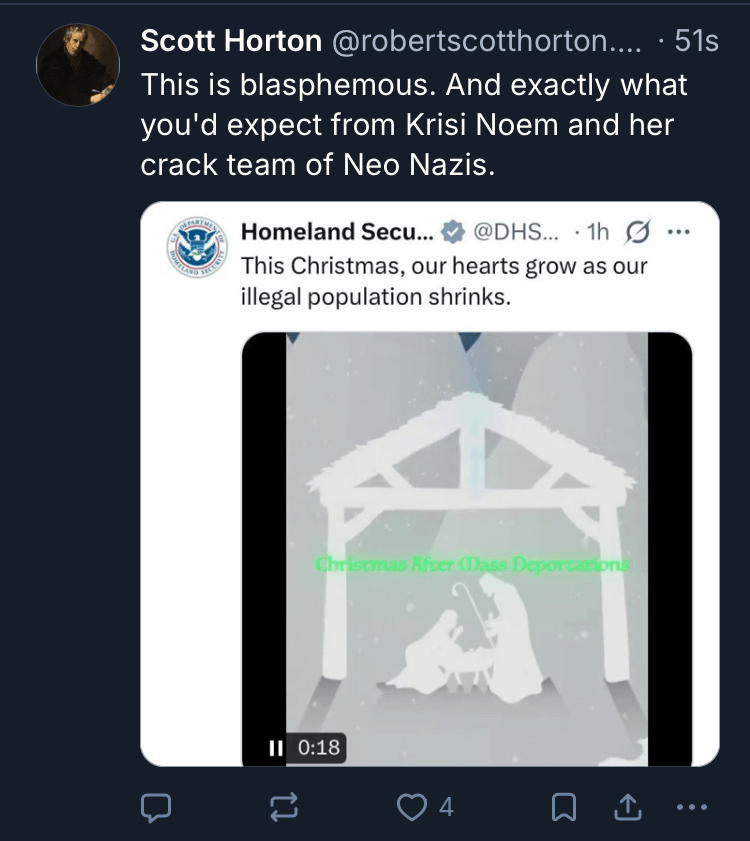Screen dimensions: 750x841
Task: Click the Scott Horton display name
Action: click(231, 41)
